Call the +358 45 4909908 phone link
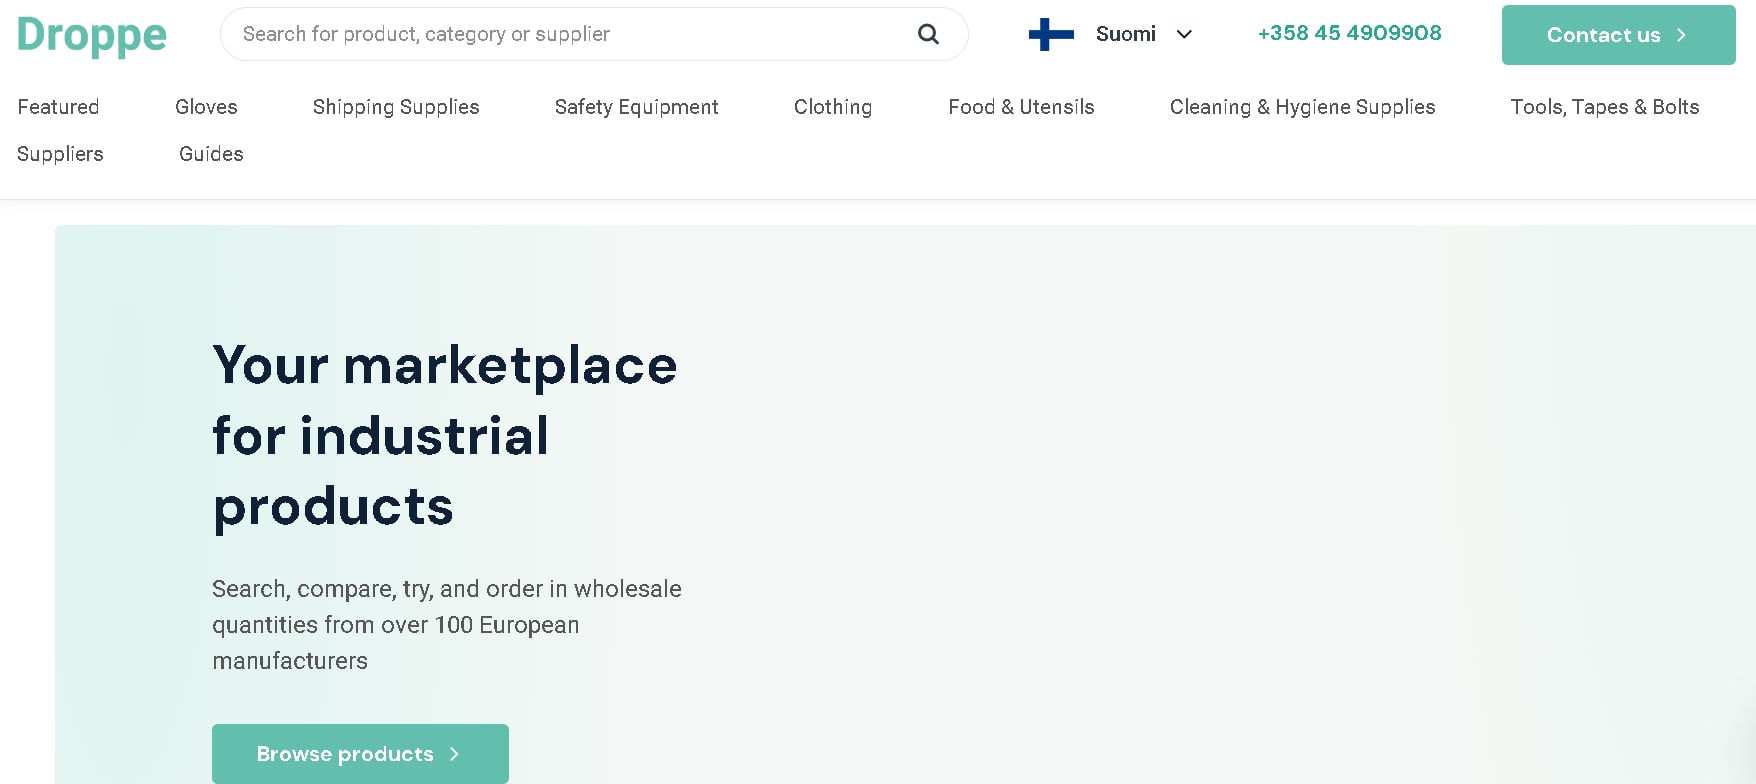1756x784 pixels. tap(1349, 33)
